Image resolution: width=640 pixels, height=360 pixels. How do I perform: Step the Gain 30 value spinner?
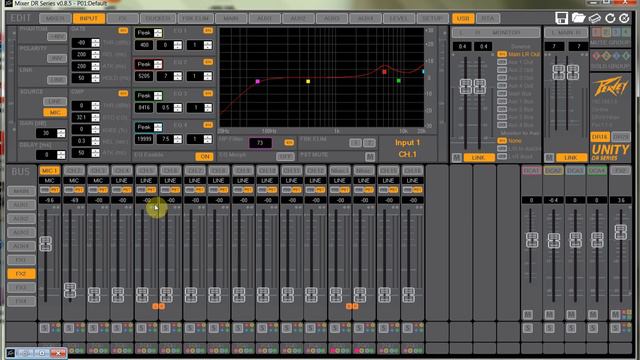point(61,133)
